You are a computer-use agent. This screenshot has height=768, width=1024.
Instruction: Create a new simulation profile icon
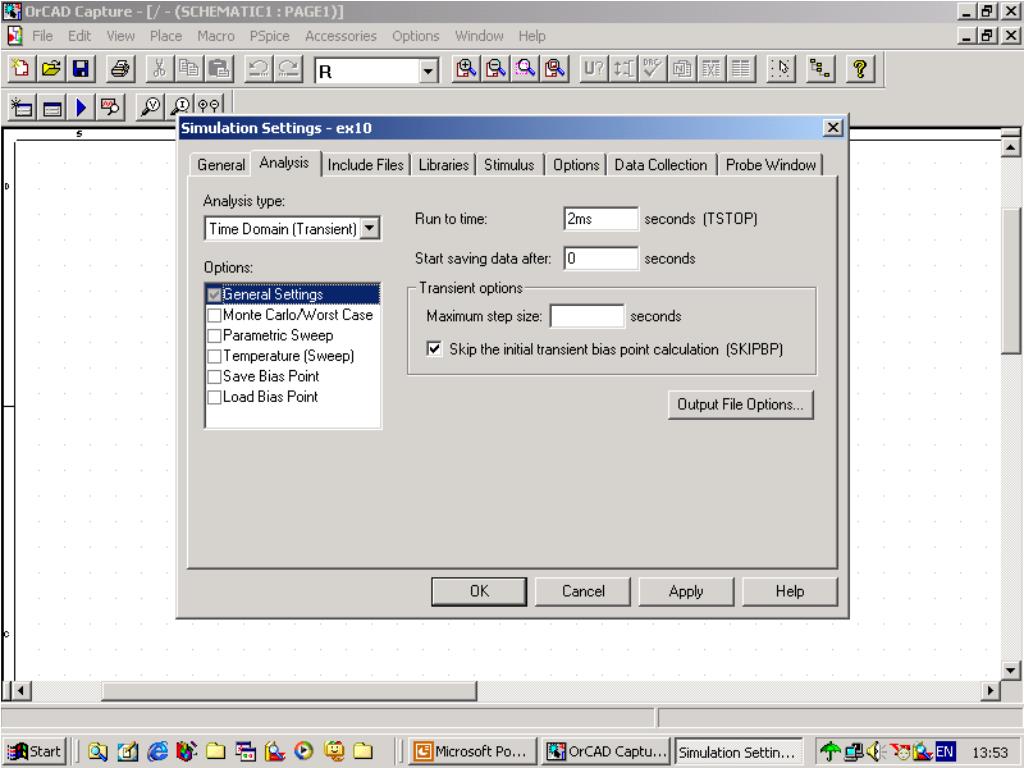[22, 106]
